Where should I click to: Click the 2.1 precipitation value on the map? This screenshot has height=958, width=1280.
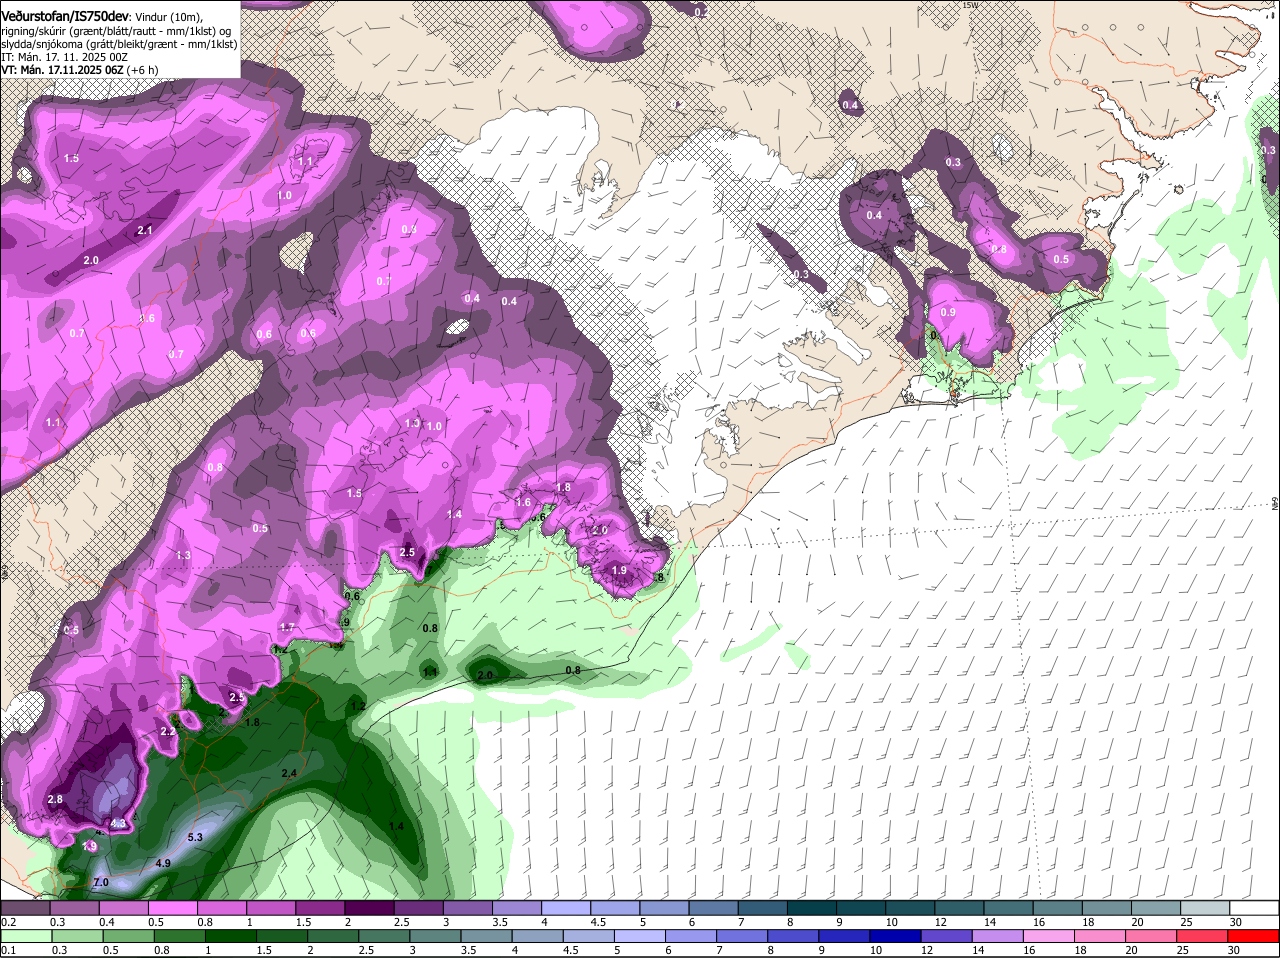144,231
